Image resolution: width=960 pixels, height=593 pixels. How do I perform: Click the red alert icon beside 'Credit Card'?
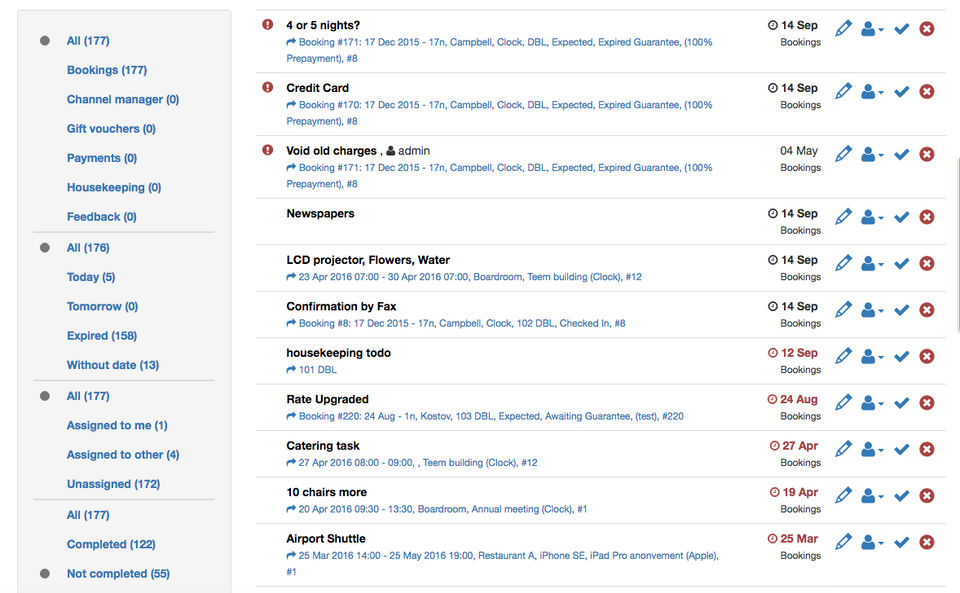coord(267,88)
